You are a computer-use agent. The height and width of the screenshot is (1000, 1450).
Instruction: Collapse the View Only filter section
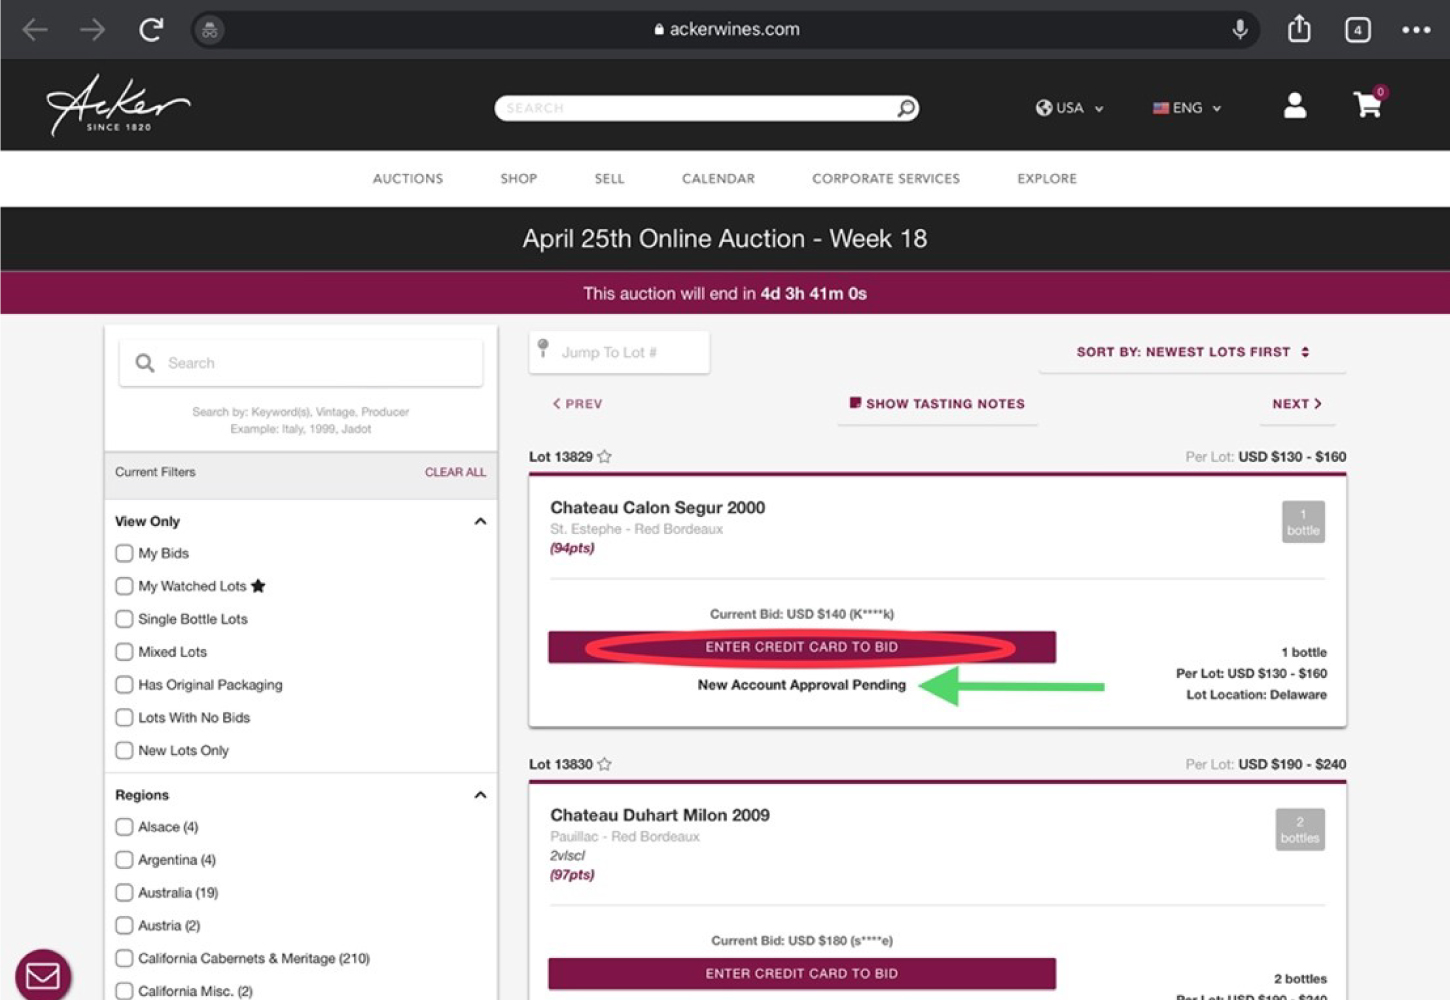click(480, 521)
